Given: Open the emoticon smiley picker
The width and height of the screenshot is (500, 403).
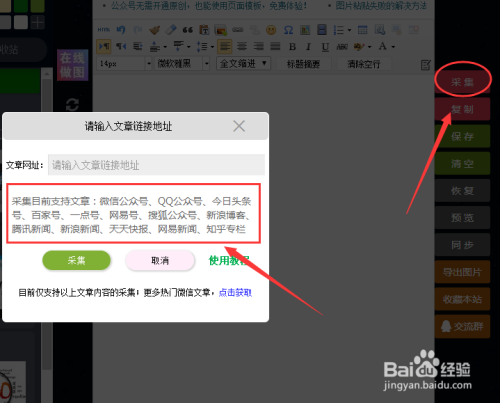Looking at the screenshot, I should coord(271,30).
